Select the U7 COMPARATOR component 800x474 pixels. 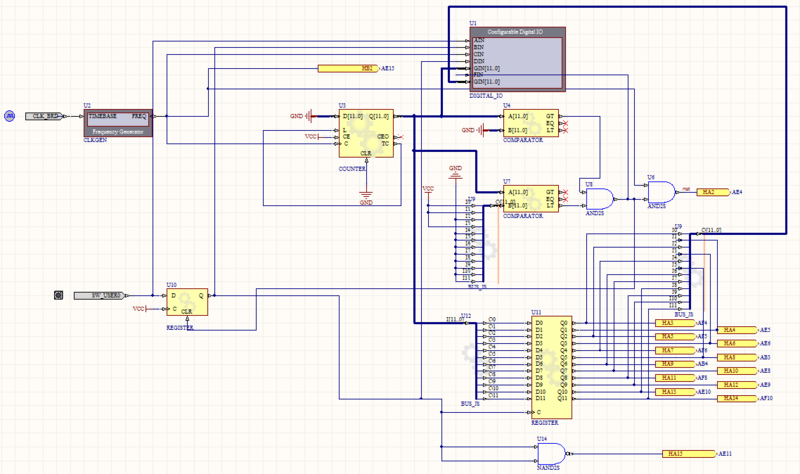point(531,198)
